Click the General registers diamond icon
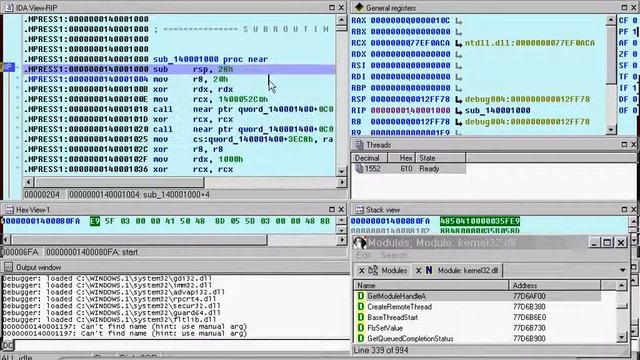Viewport: 640px width, 360px height. coord(359,7)
